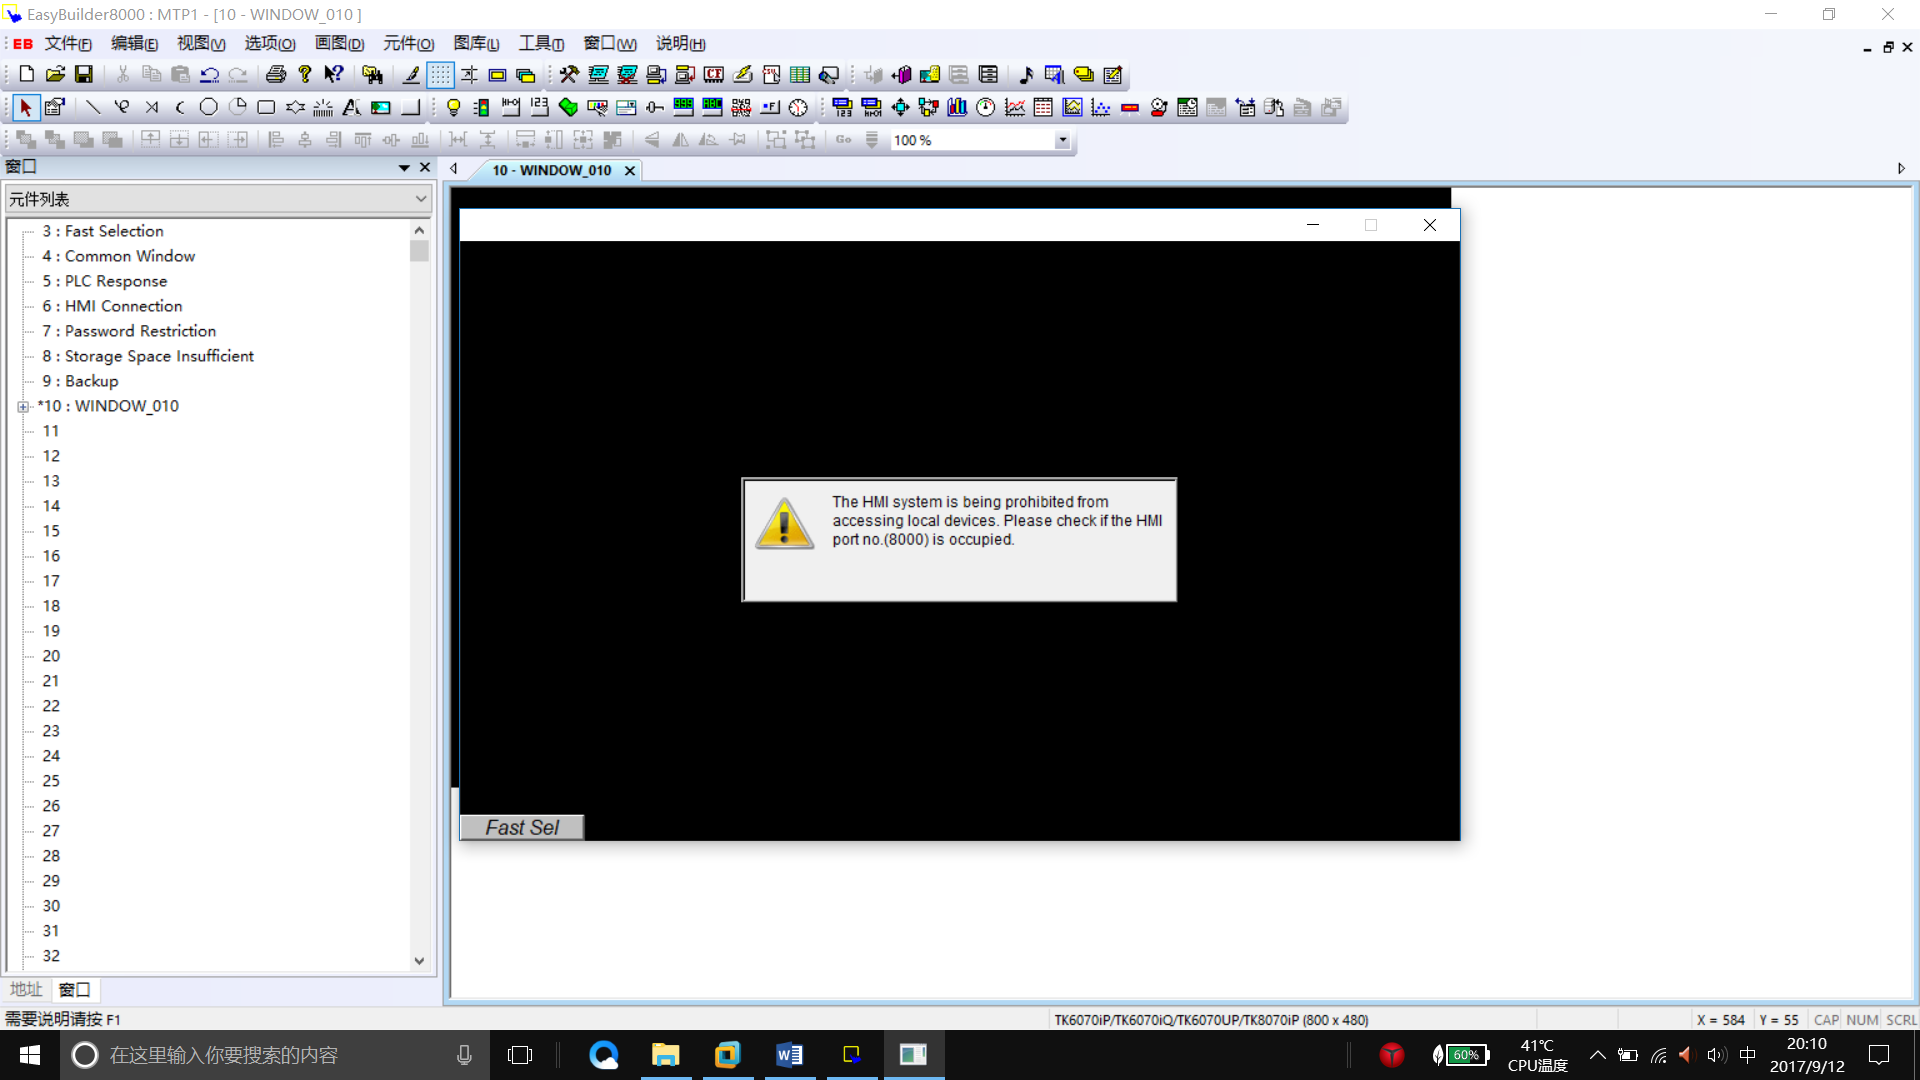Open the 元件列表 dropdown
1920x1080 pixels.
421,199
